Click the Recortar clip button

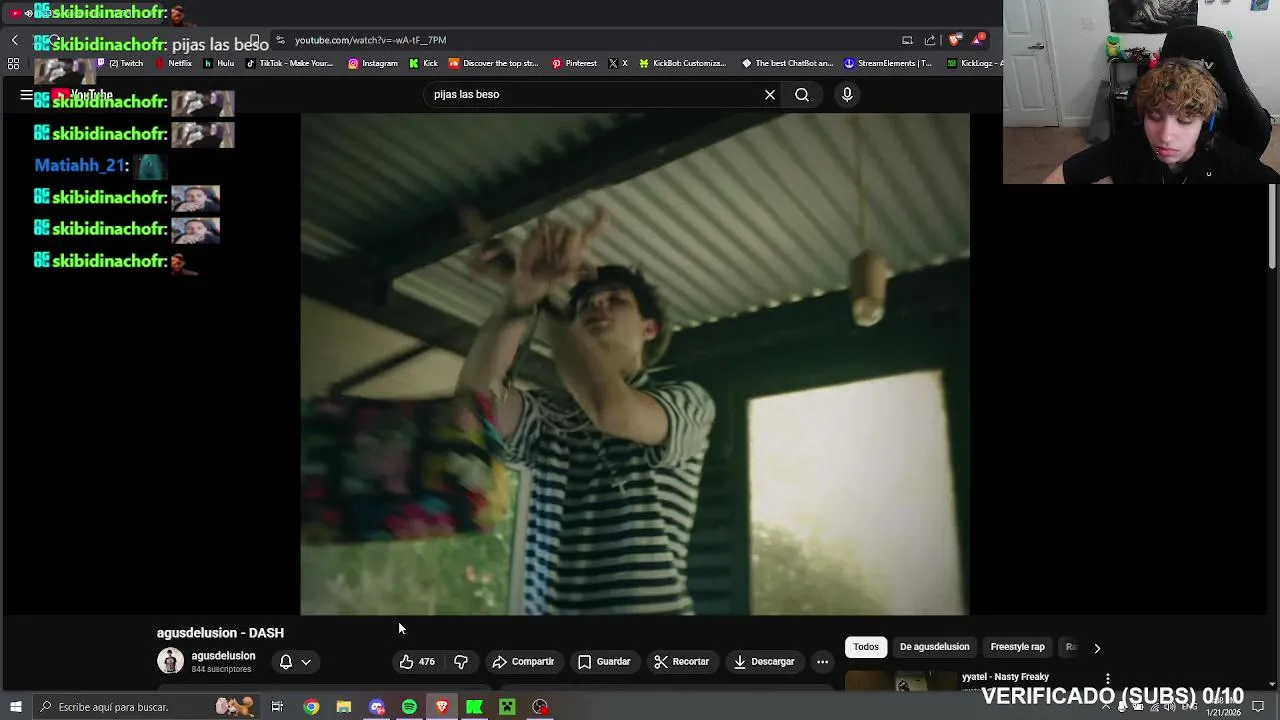click(x=682, y=661)
